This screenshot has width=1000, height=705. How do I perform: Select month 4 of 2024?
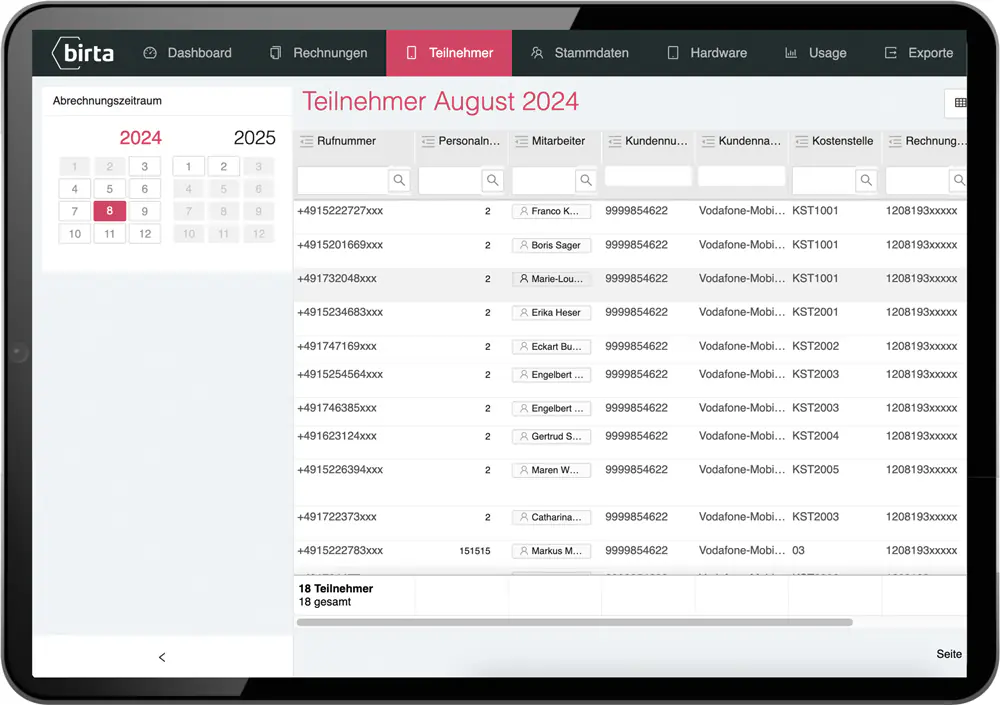[x=75, y=189]
